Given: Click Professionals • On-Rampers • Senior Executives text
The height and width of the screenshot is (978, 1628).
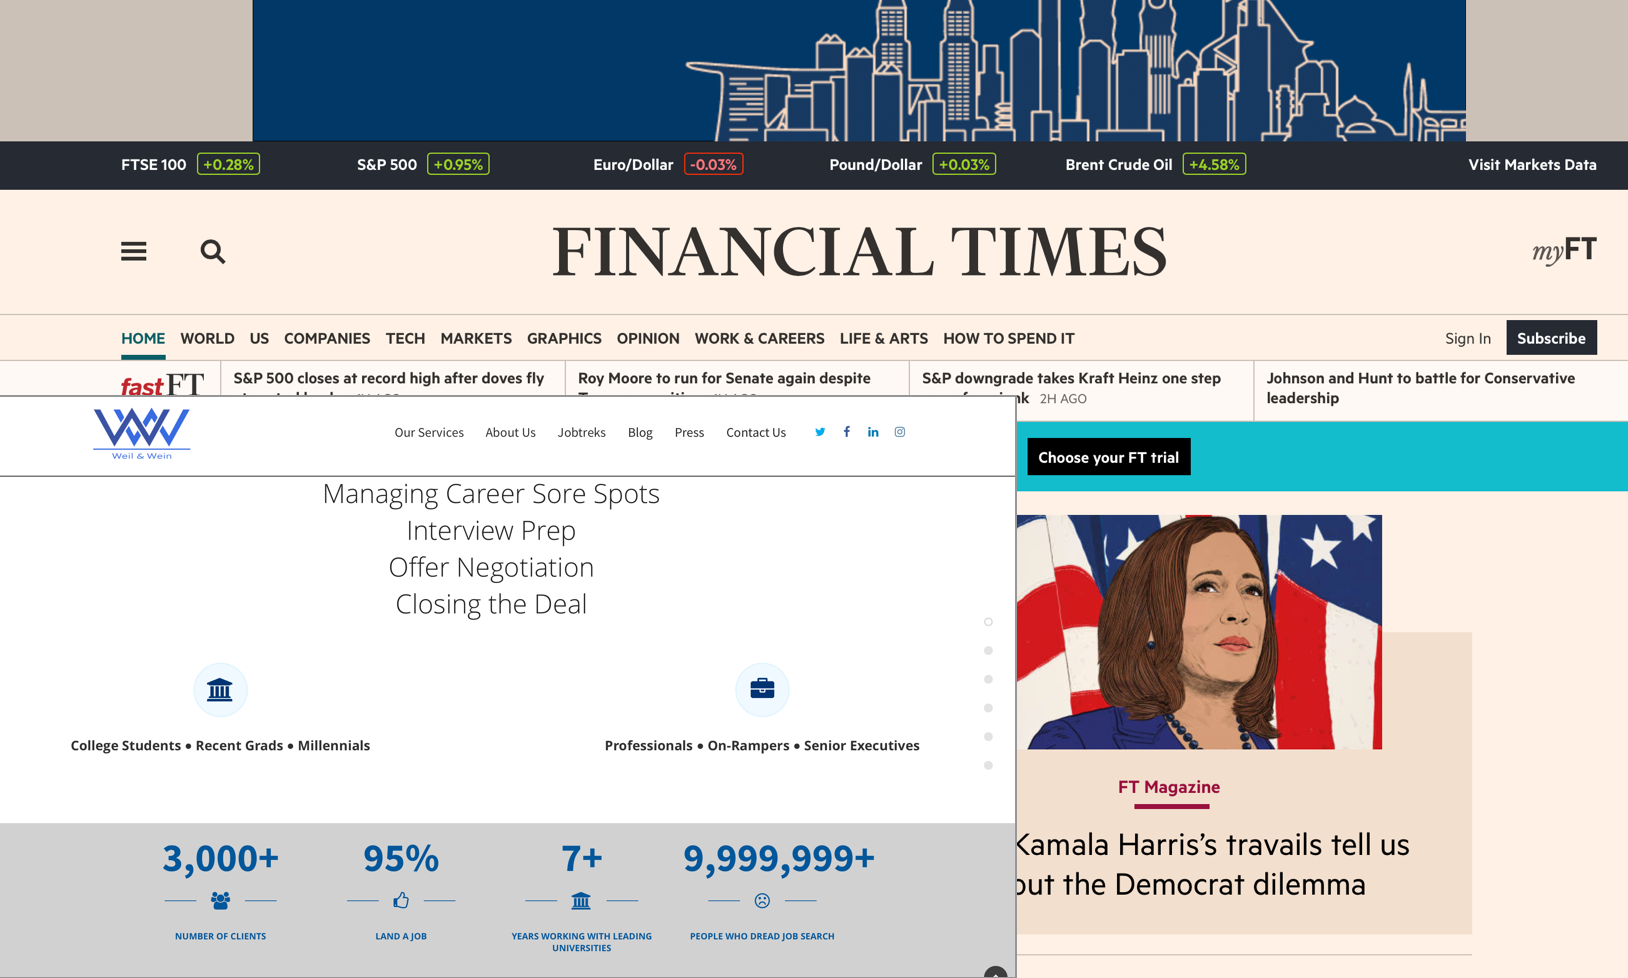Looking at the screenshot, I should [x=762, y=745].
